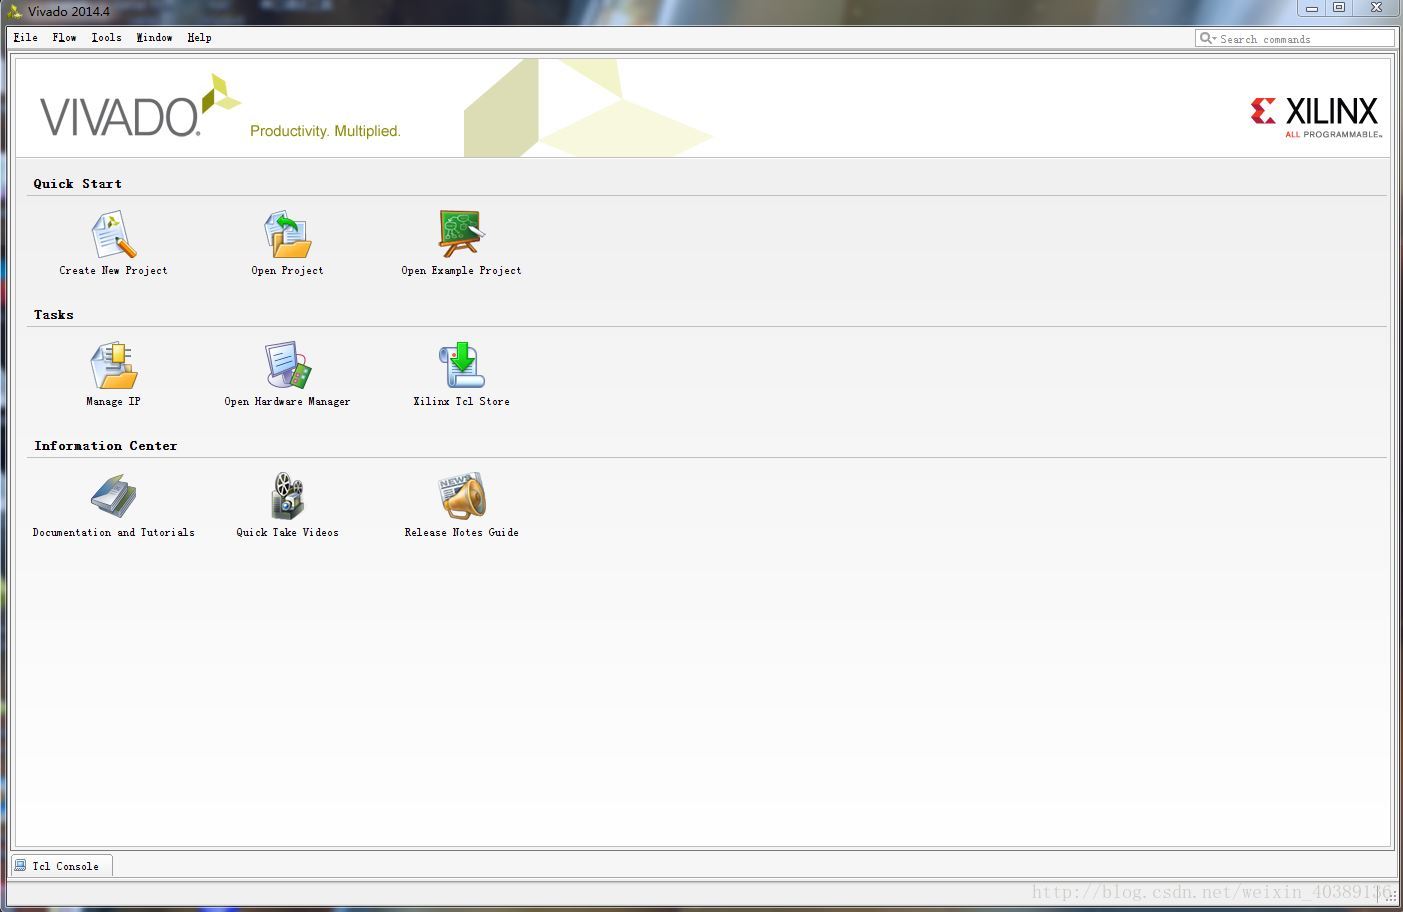Image resolution: width=1403 pixels, height=912 pixels.
Task: Open the Xilinx Tcl Store icon
Action: click(461, 365)
